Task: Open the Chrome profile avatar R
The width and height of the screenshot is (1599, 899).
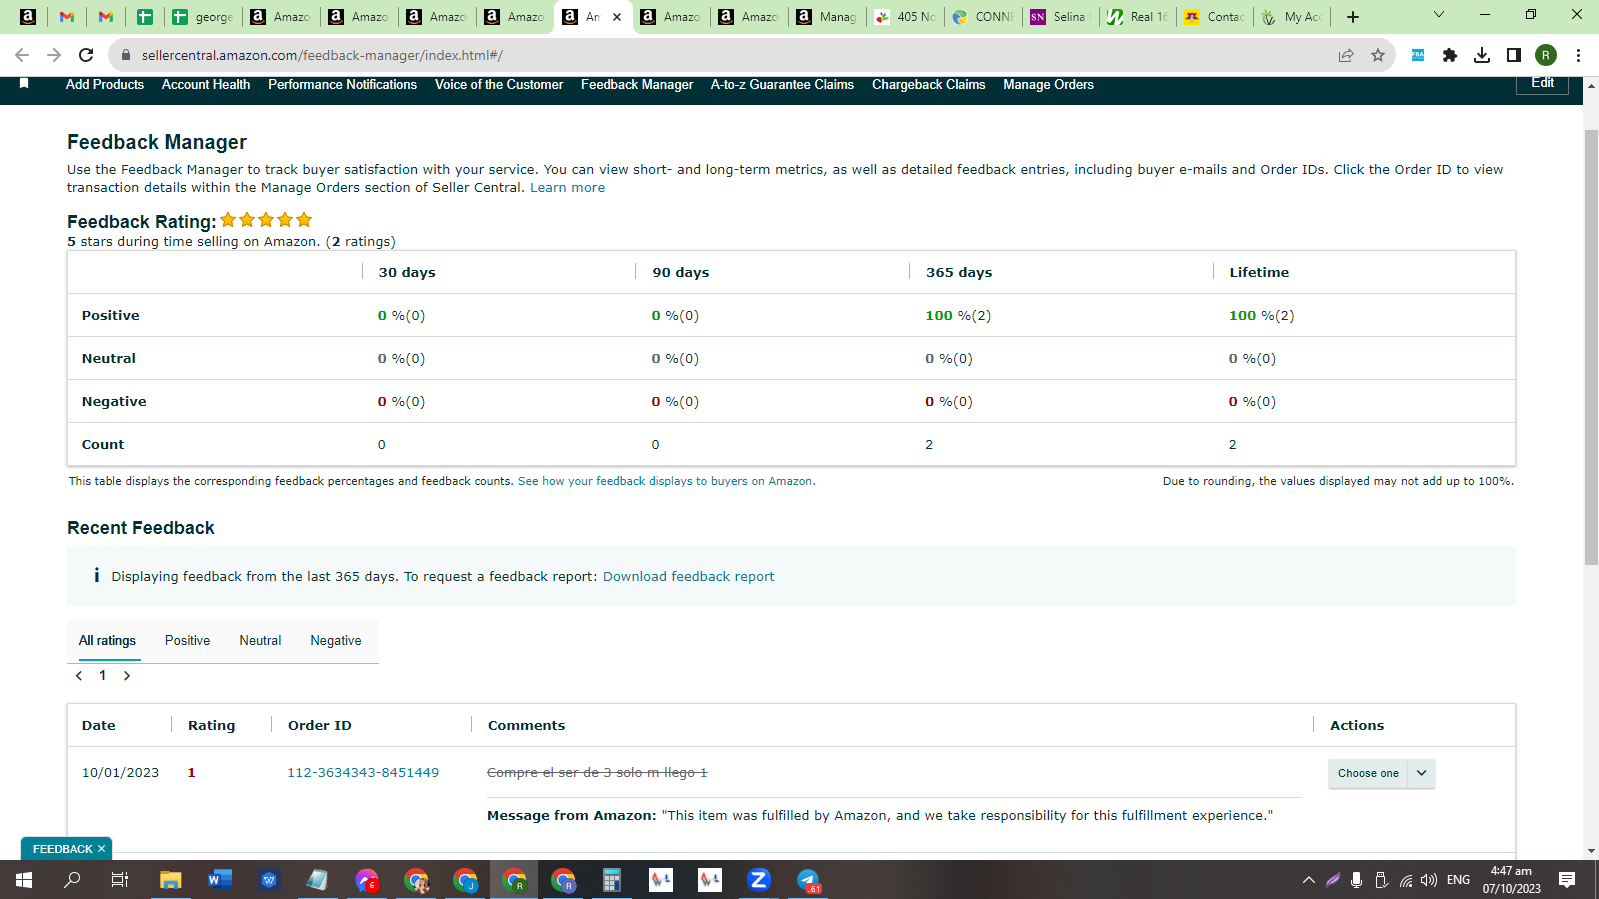Action: click(x=1546, y=55)
